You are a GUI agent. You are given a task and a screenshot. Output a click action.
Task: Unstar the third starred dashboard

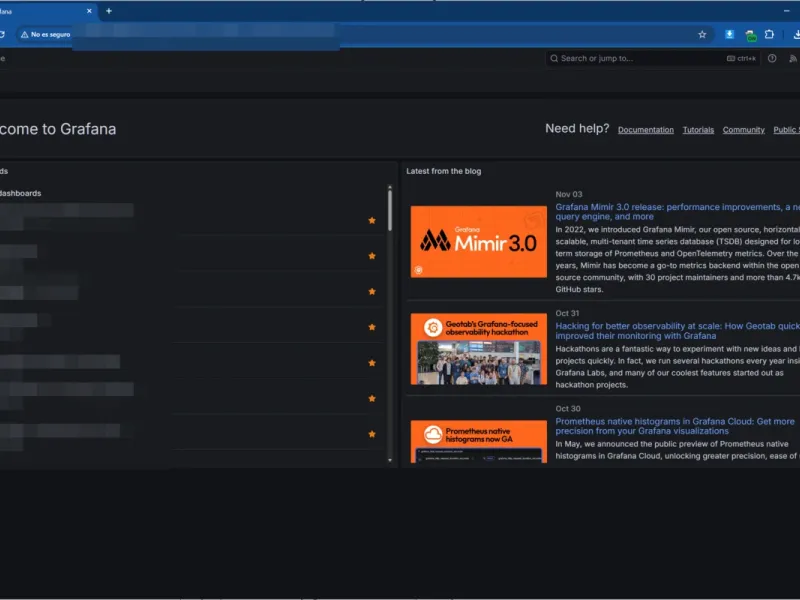click(372, 291)
